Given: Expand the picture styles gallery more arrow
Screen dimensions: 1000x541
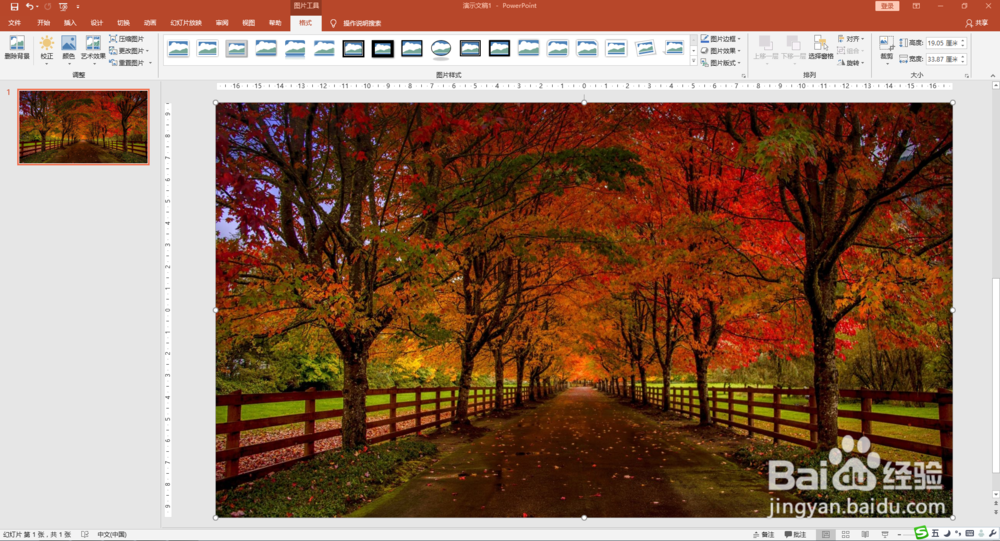Looking at the screenshot, I should click(694, 62).
